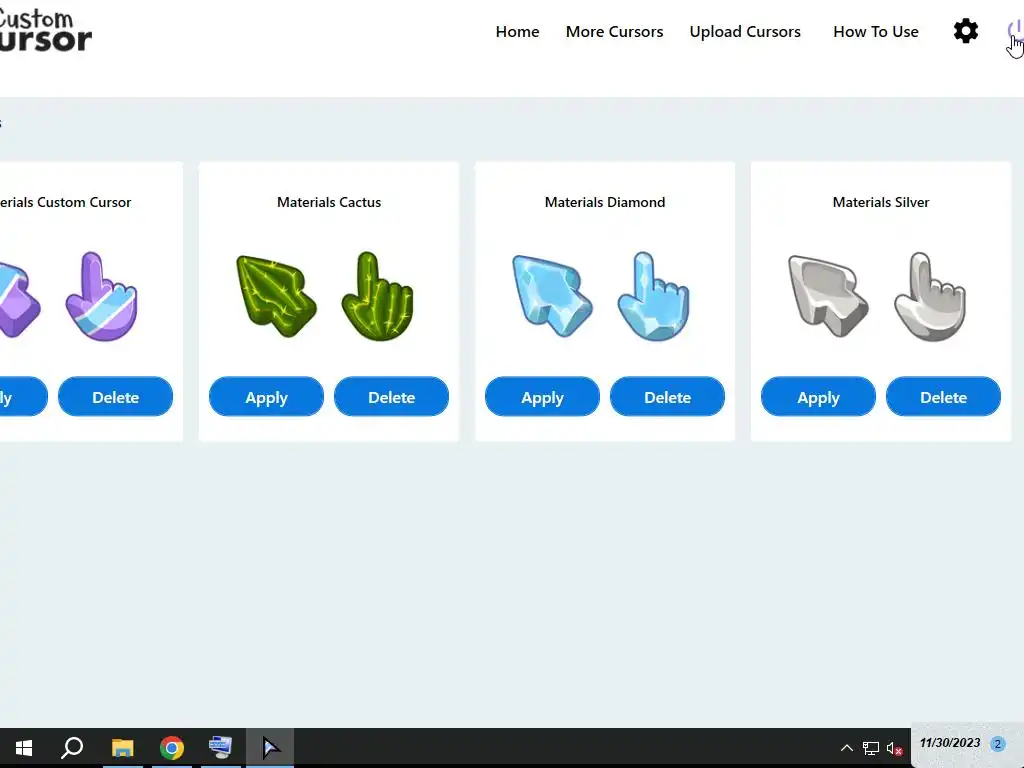Apply the Materials Silver cursor
This screenshot has width=1024, height=768.
[818, 396]
